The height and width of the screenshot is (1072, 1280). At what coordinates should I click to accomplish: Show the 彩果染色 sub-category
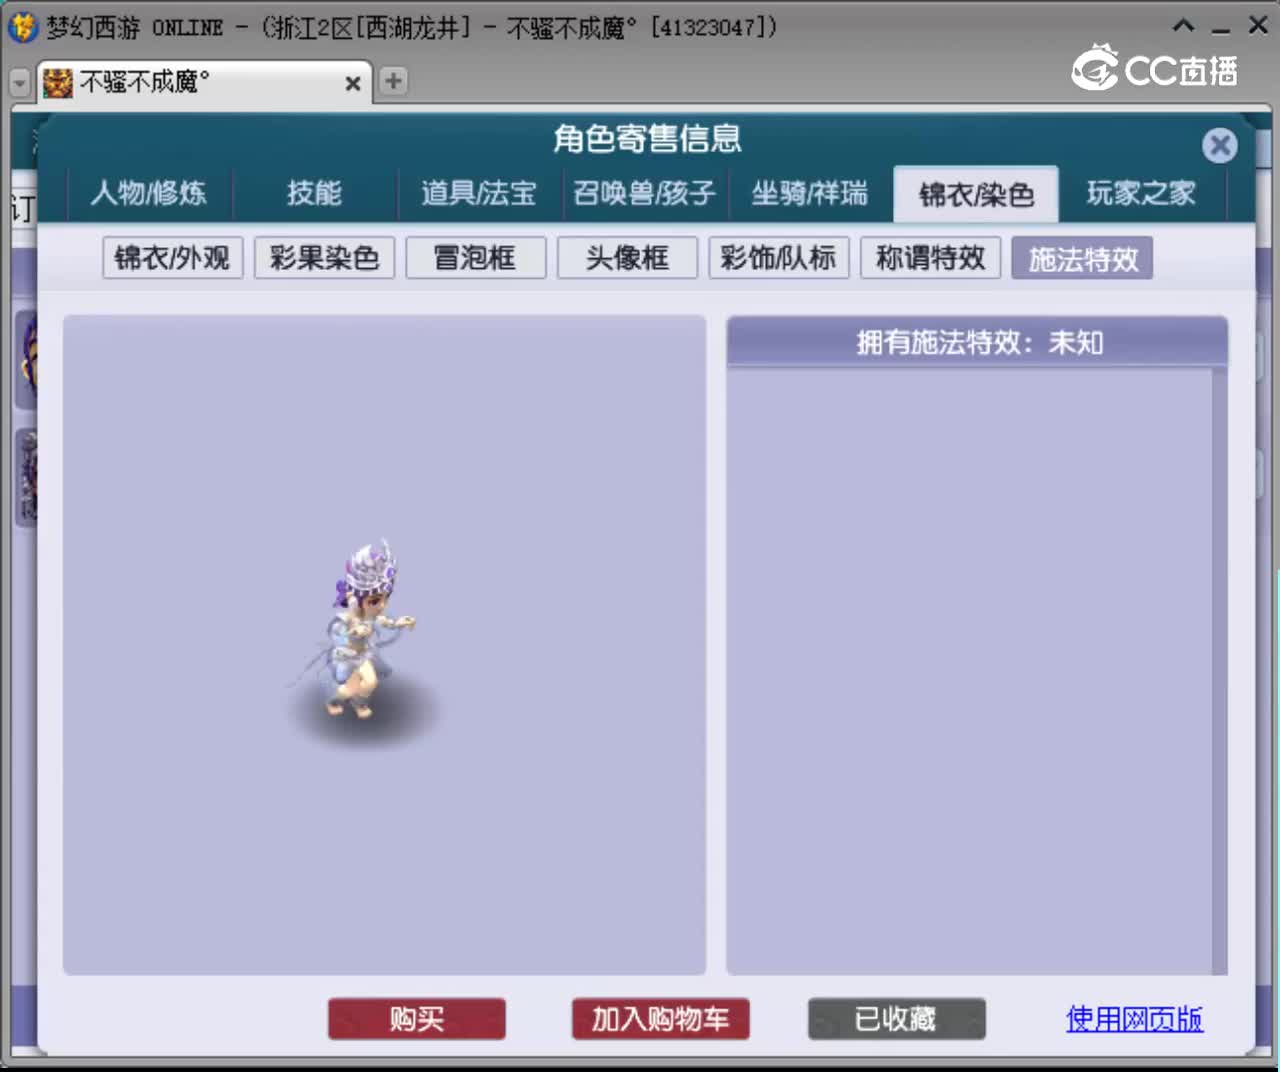click(324, 258)
